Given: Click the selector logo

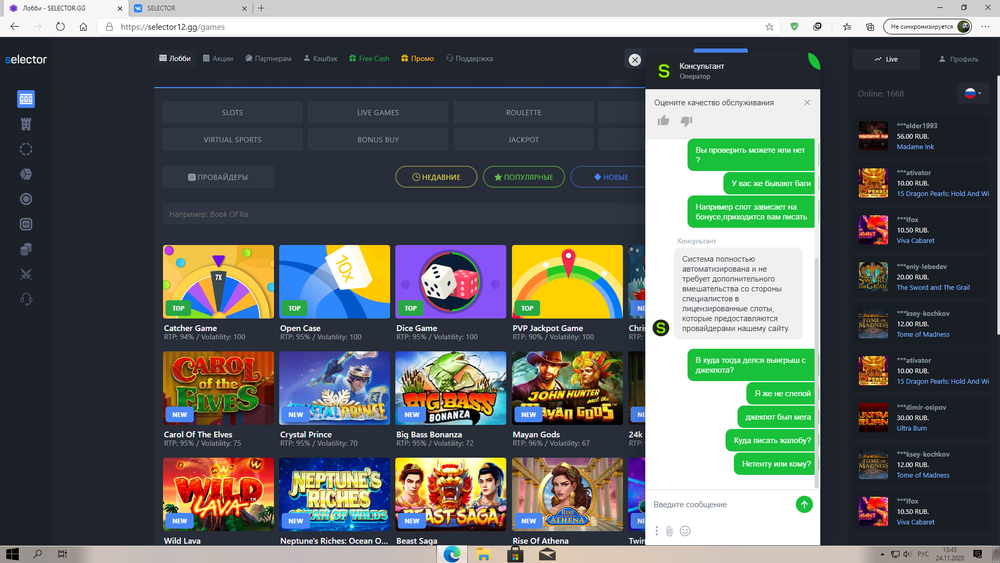Looking at the screenshot, I should pyautogui.click(x=26, y=59).
